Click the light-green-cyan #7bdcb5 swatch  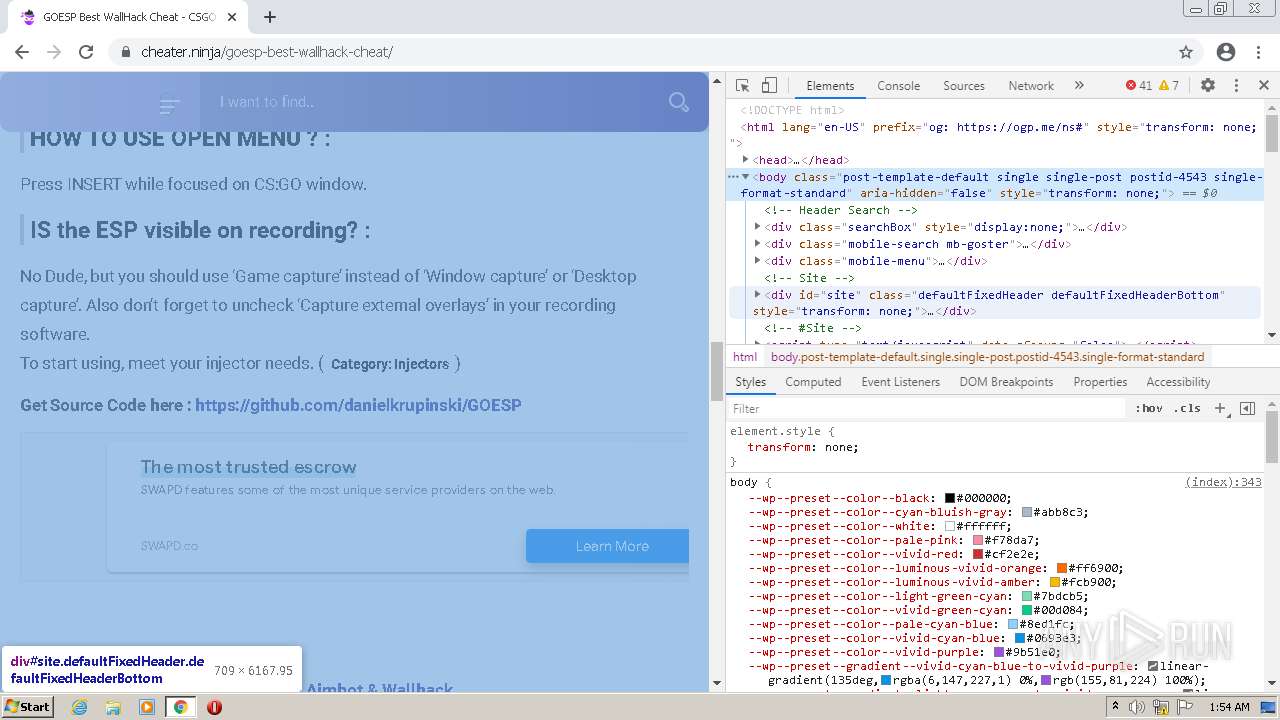click(x=1027, y=596)
